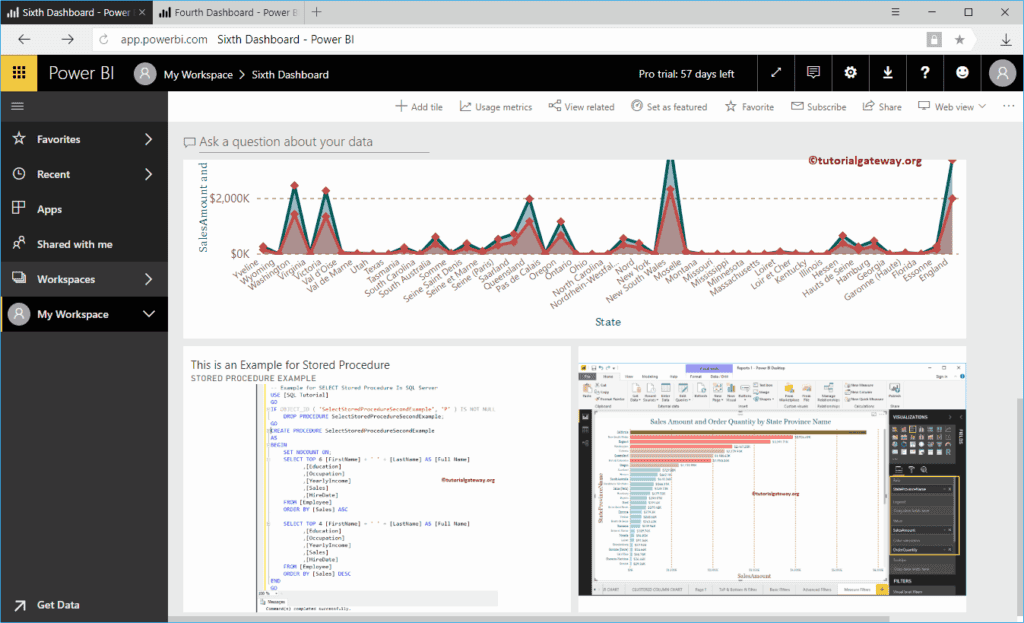Click the browser back arrow

[x=24, y=39]
